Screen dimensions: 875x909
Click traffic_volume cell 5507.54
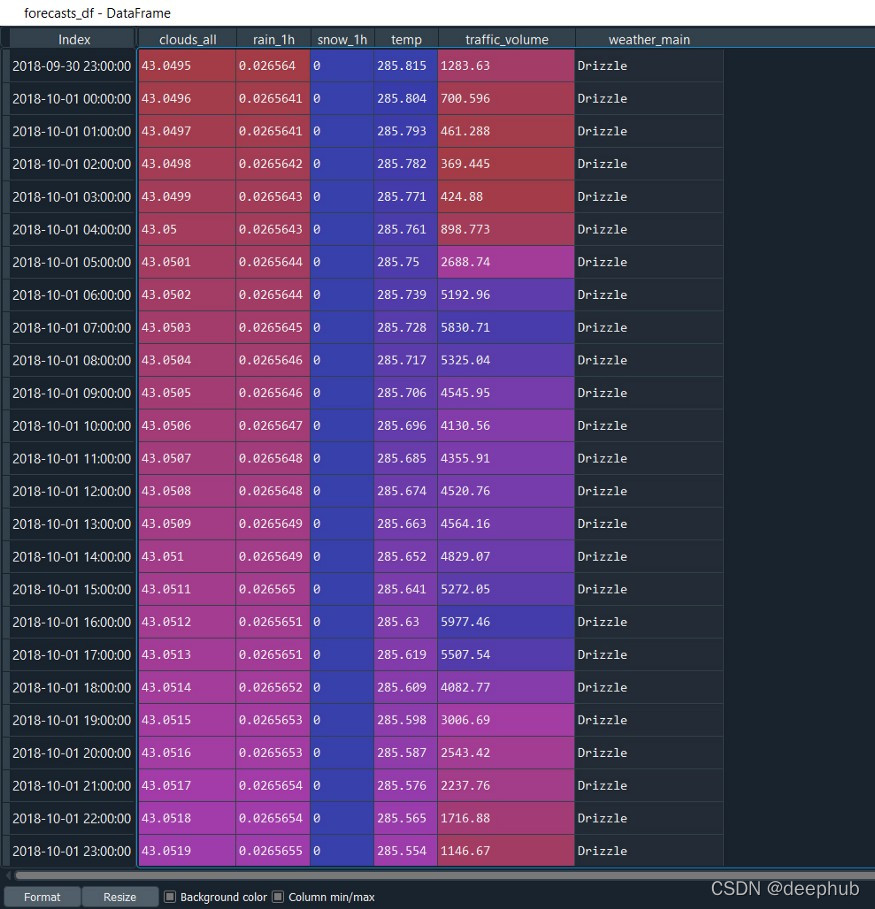click(506, 655)
